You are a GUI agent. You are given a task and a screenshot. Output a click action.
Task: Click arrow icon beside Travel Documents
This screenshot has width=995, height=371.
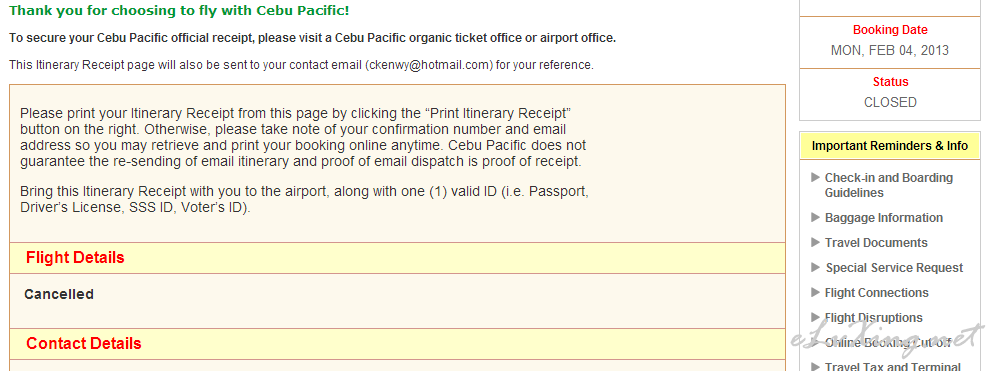(x=816, y=242)
